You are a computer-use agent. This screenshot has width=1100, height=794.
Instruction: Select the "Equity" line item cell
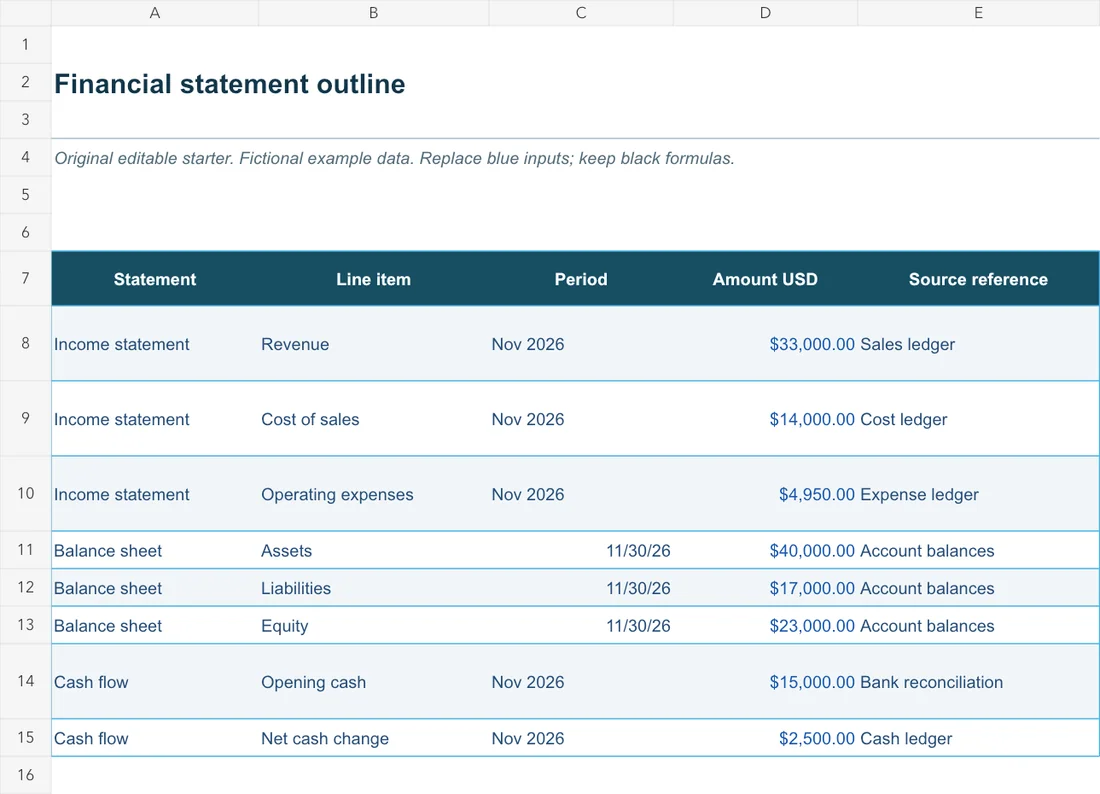[373, 626]
